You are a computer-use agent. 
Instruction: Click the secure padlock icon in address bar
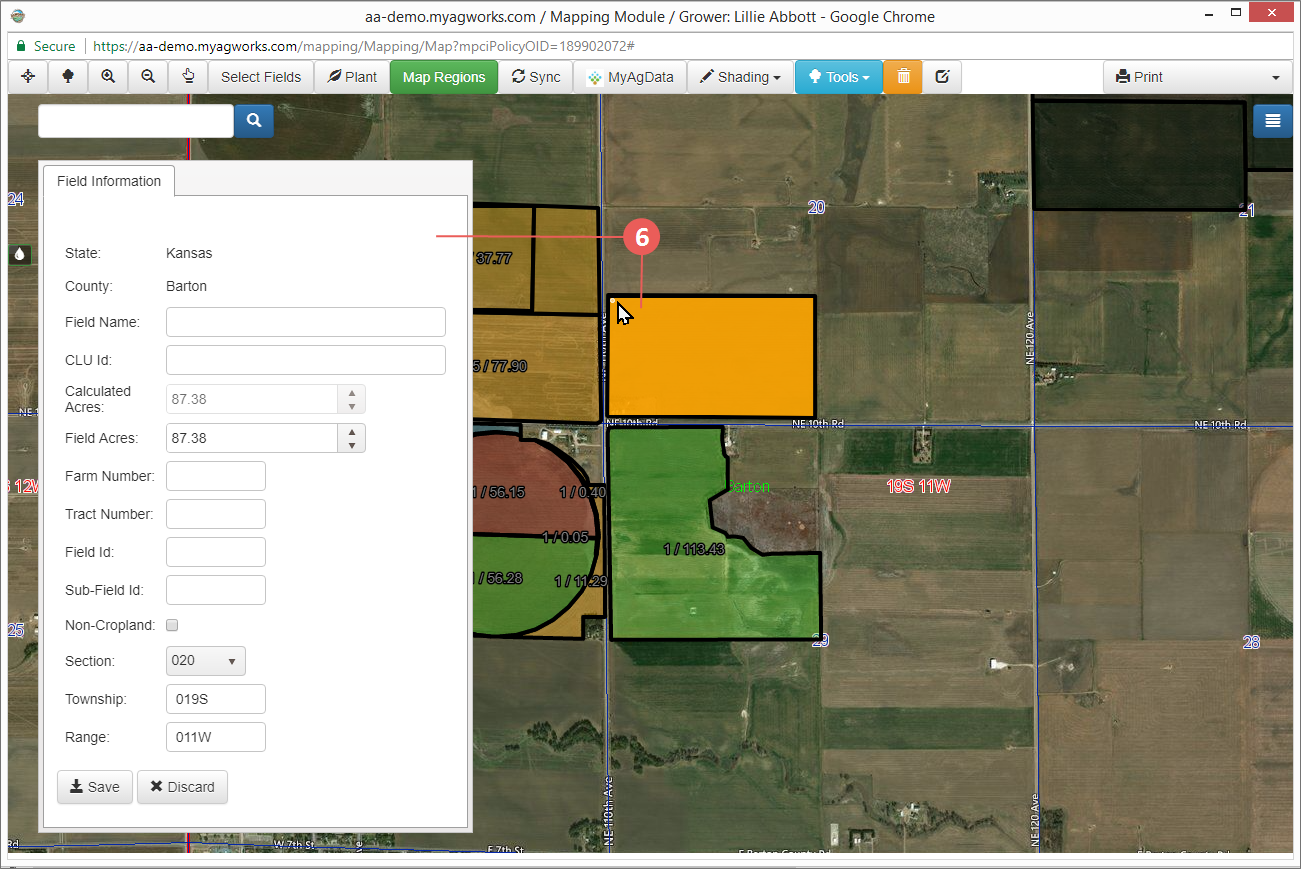(20, 47)
